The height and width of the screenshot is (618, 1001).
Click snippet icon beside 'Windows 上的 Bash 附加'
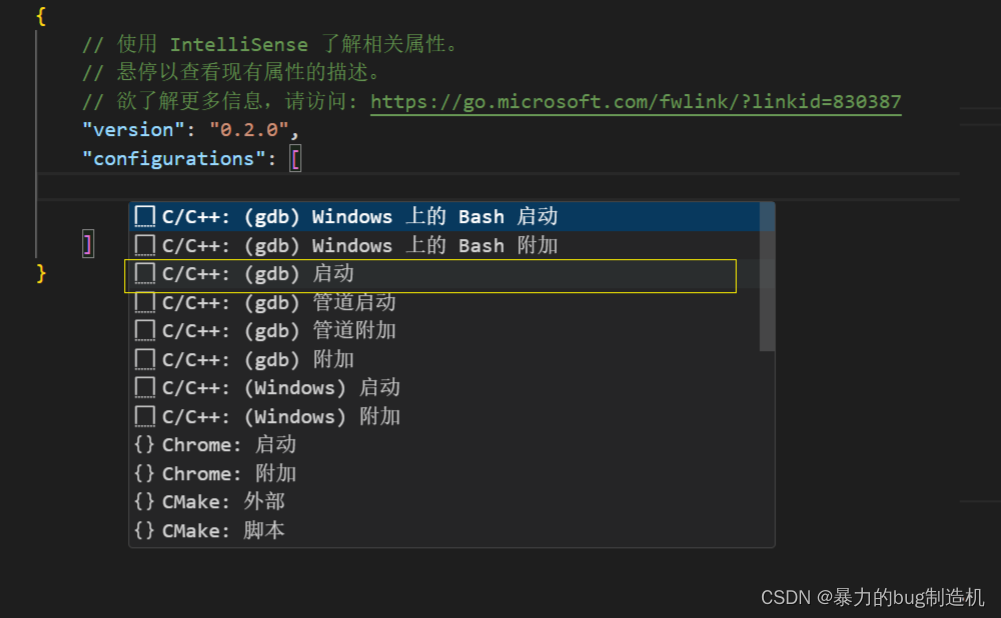(145, 245)
